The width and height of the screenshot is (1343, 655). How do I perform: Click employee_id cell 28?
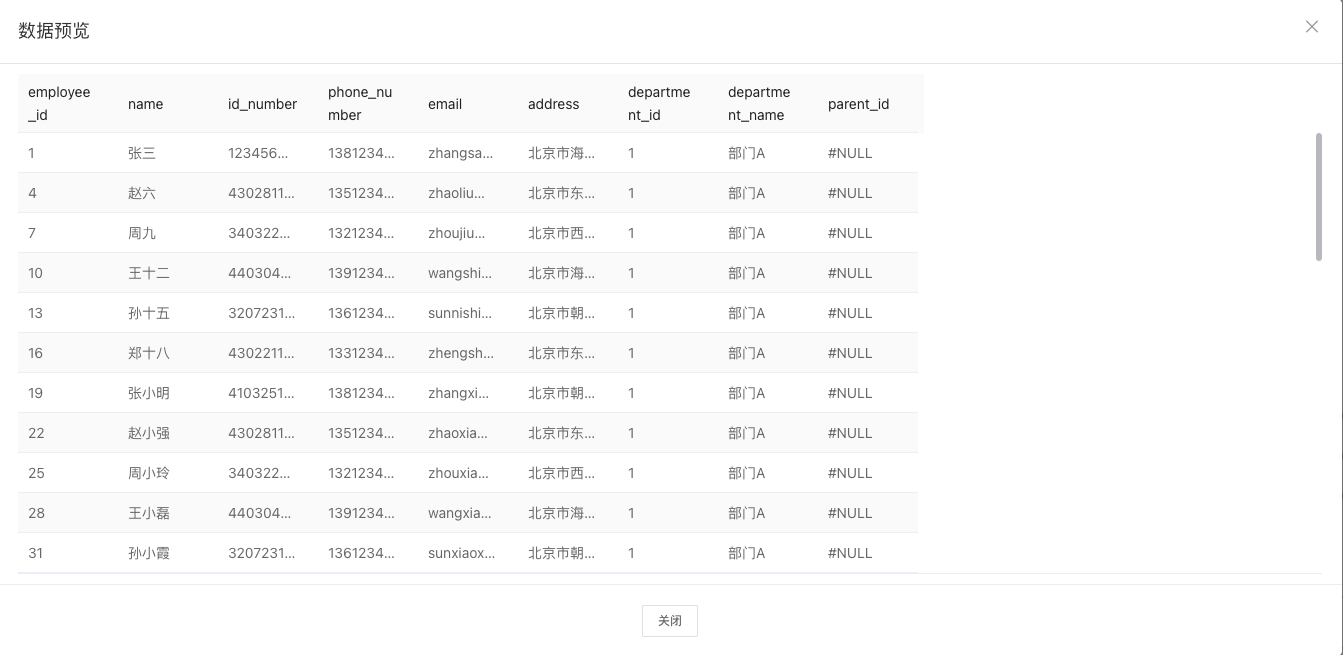tap(36, 513)
